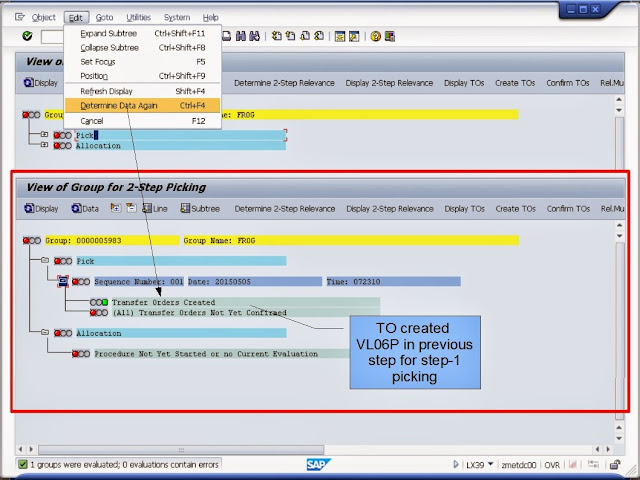Click the Line button in lower panel toolbar
Image resolution: width=640 pixels, height=480 pixels.
[155, 209]
